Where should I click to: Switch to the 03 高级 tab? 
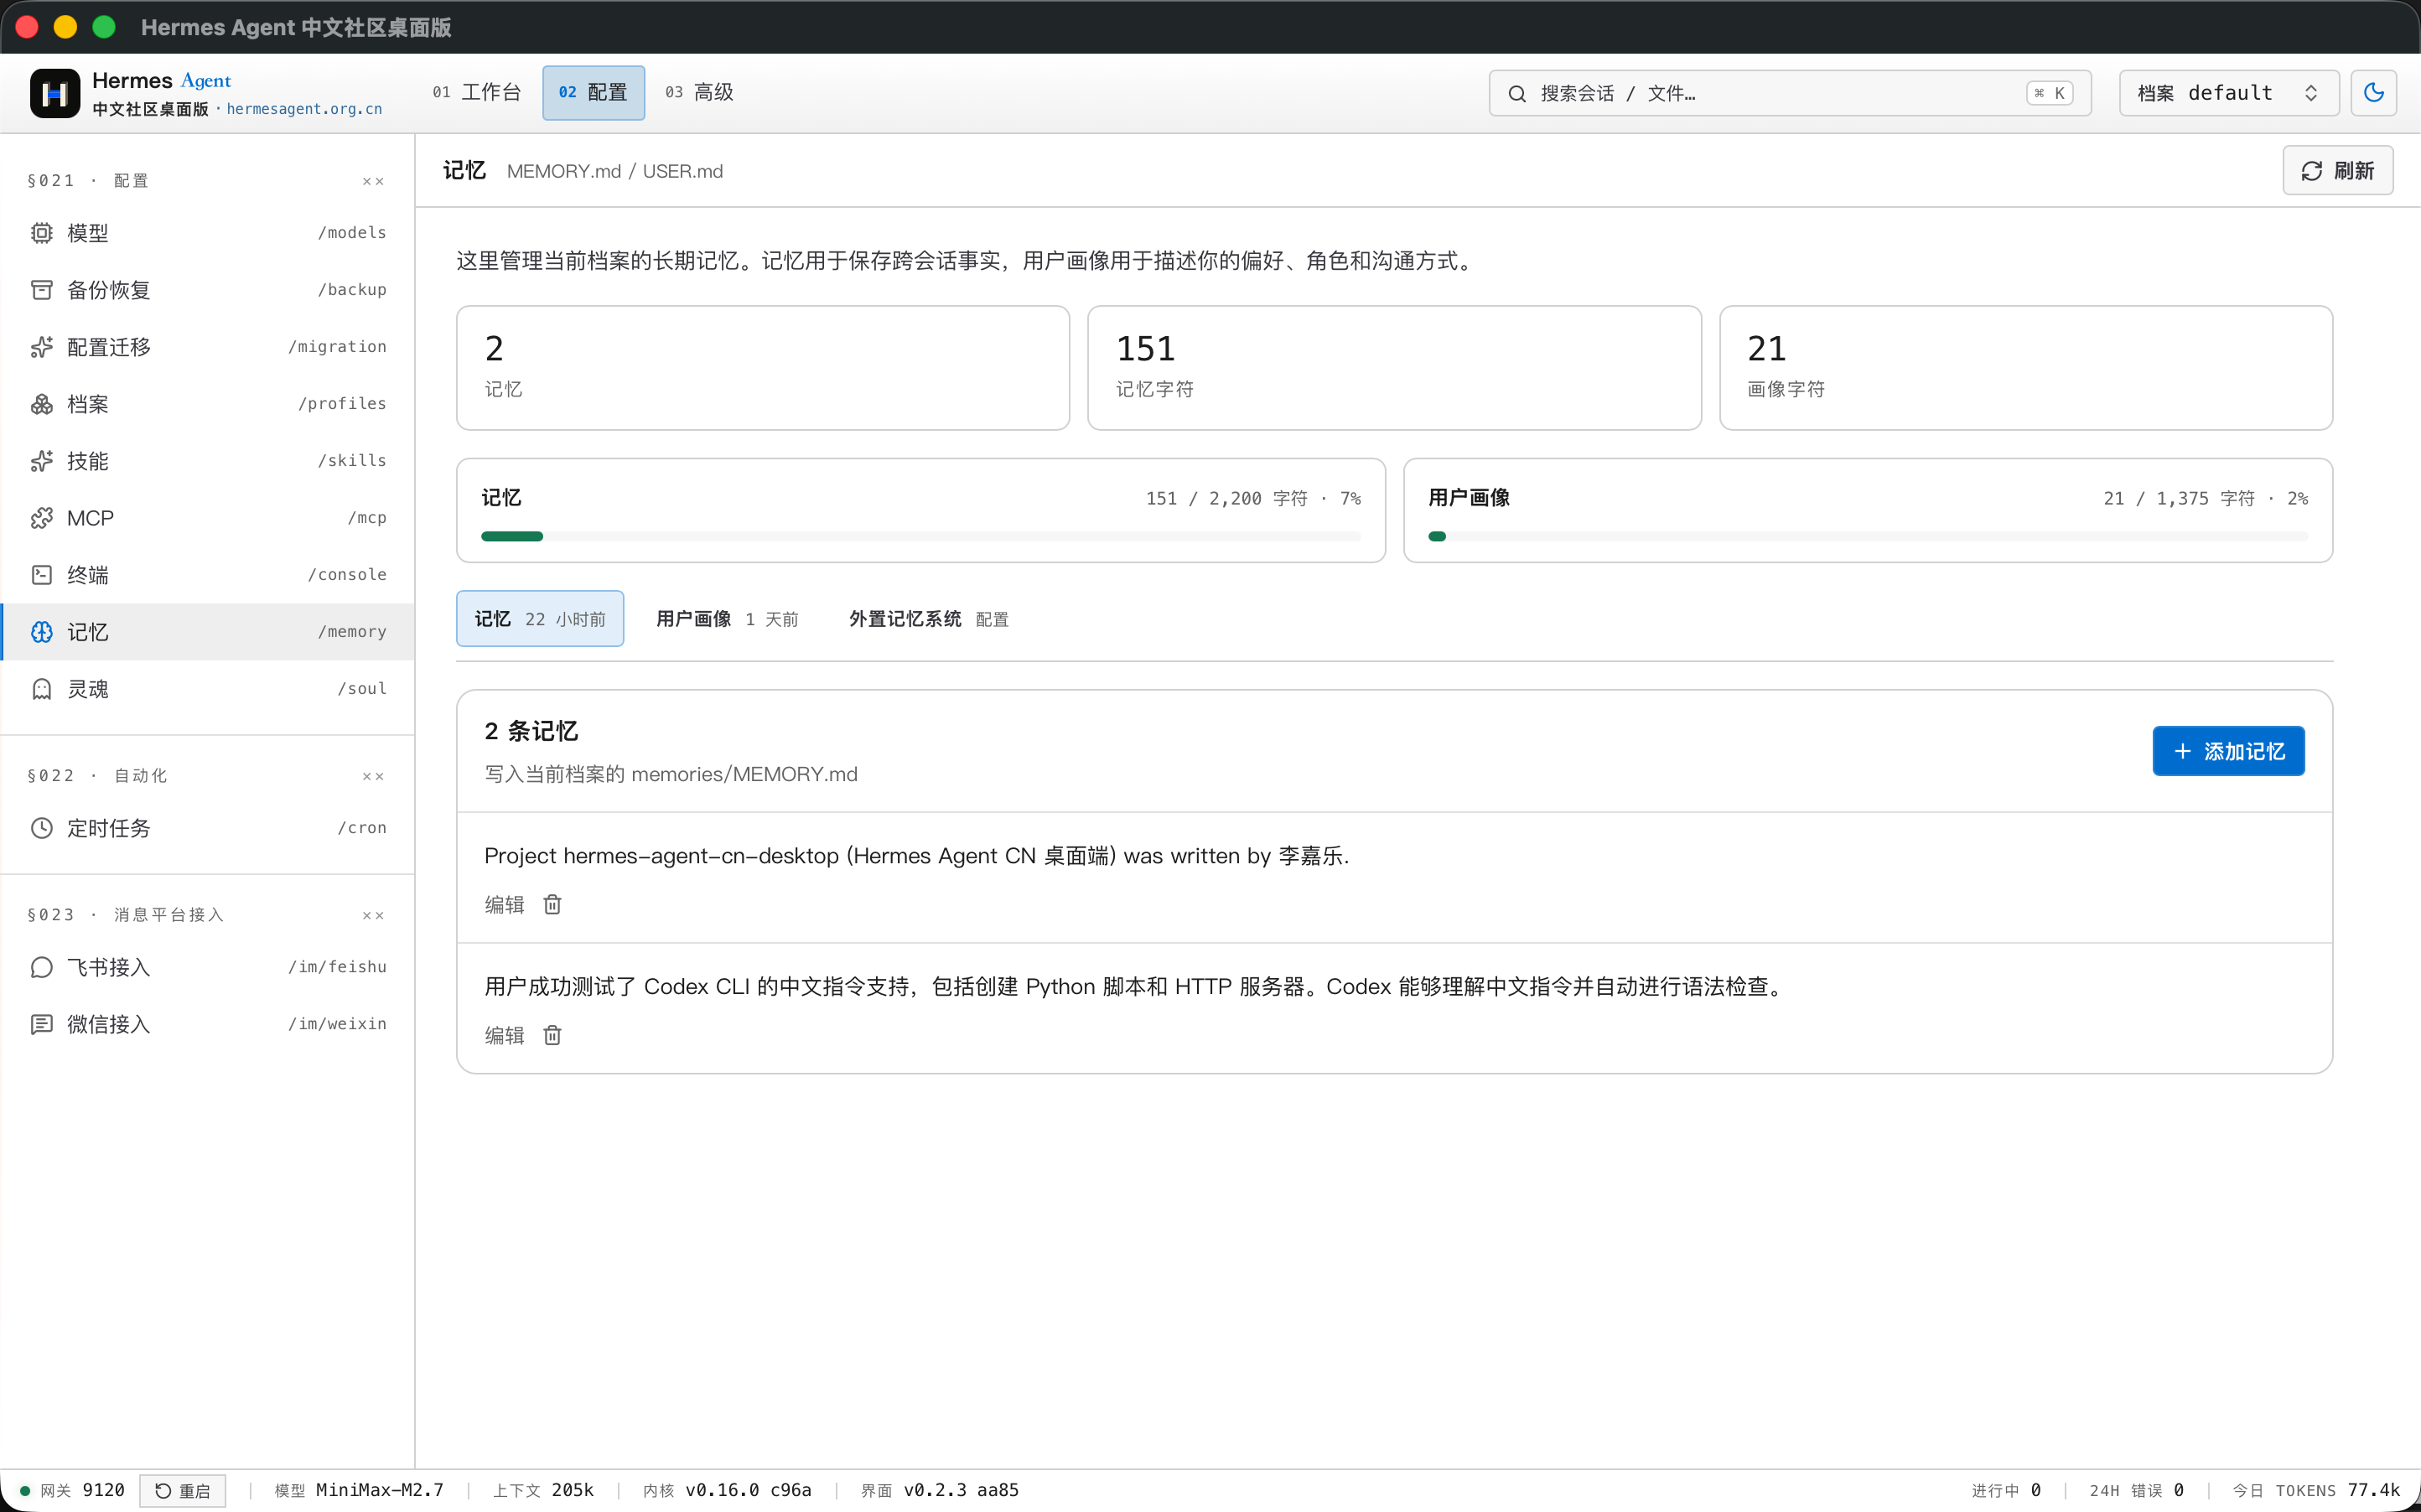pos(699,92)
